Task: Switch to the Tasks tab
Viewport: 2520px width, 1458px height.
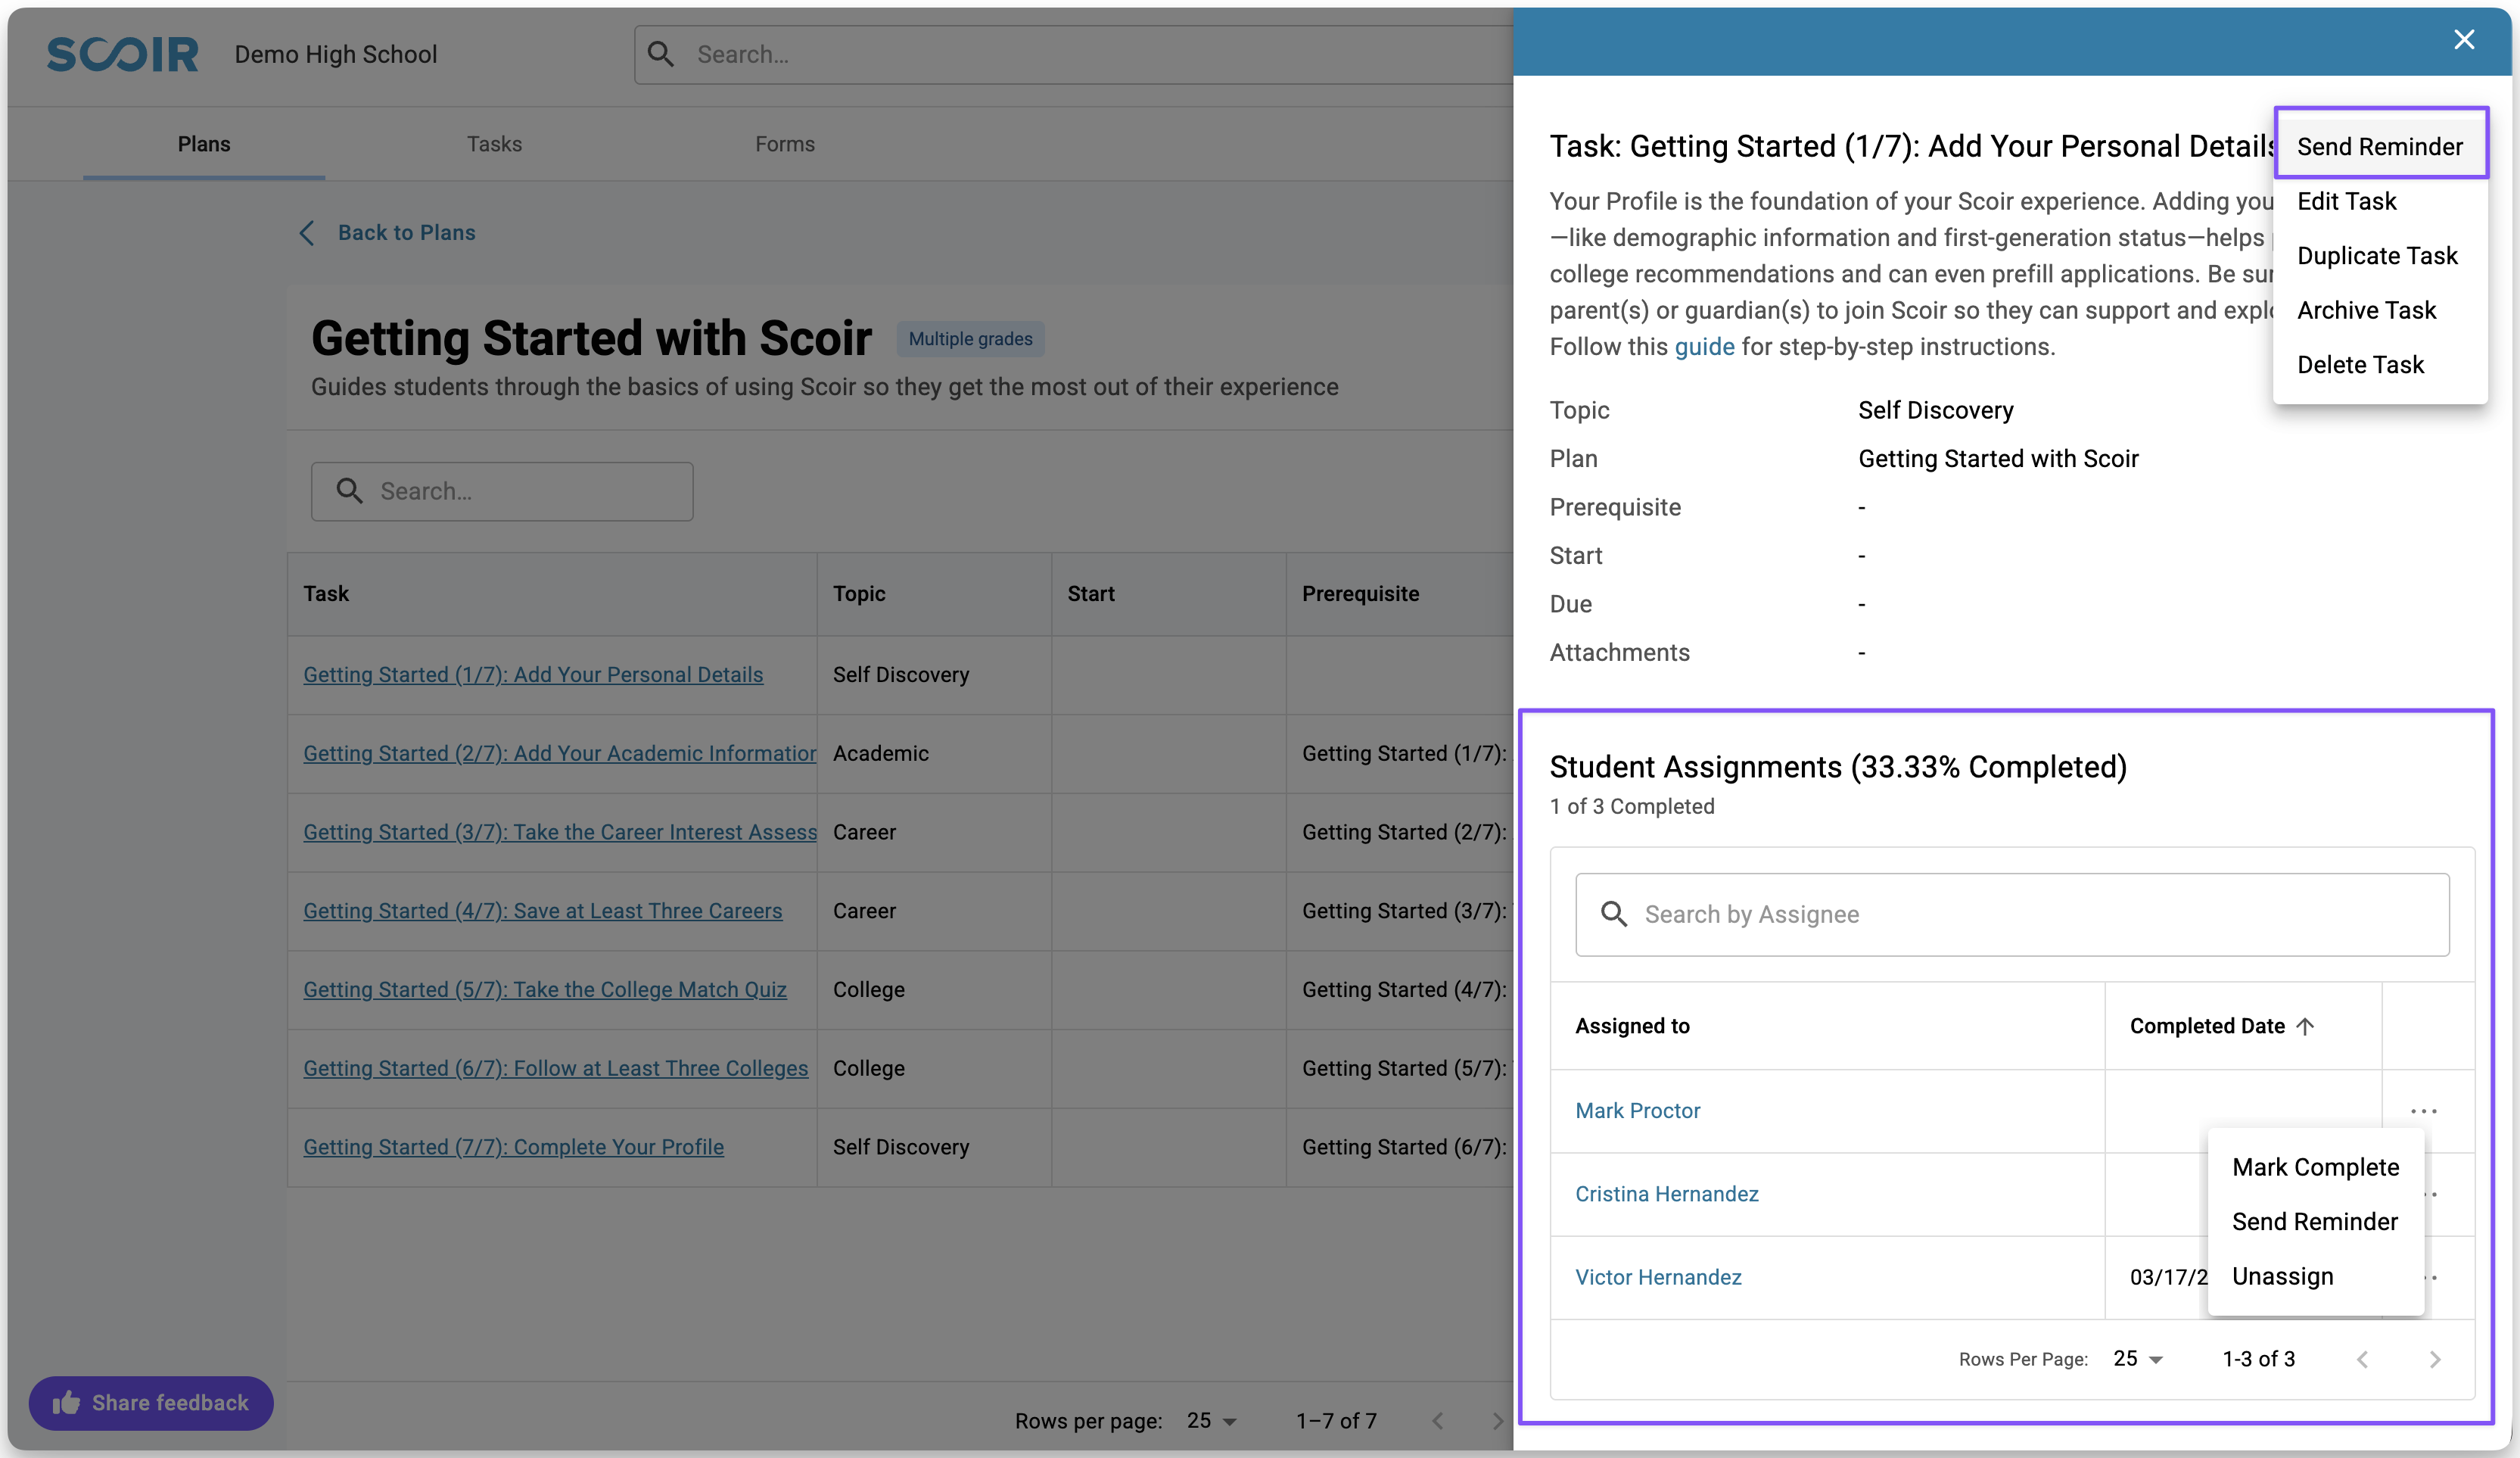Action: point(494,144)
